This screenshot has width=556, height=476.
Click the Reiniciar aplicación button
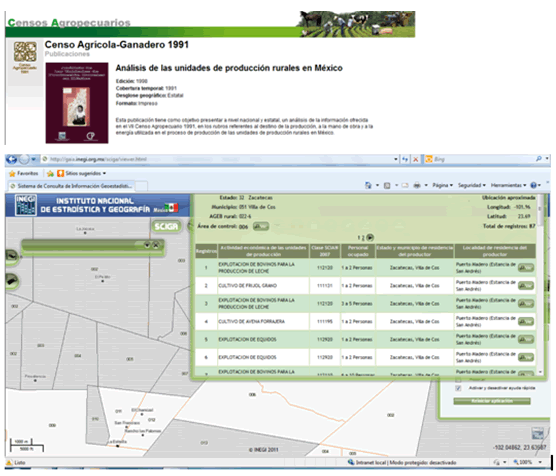tap(492, 401)
